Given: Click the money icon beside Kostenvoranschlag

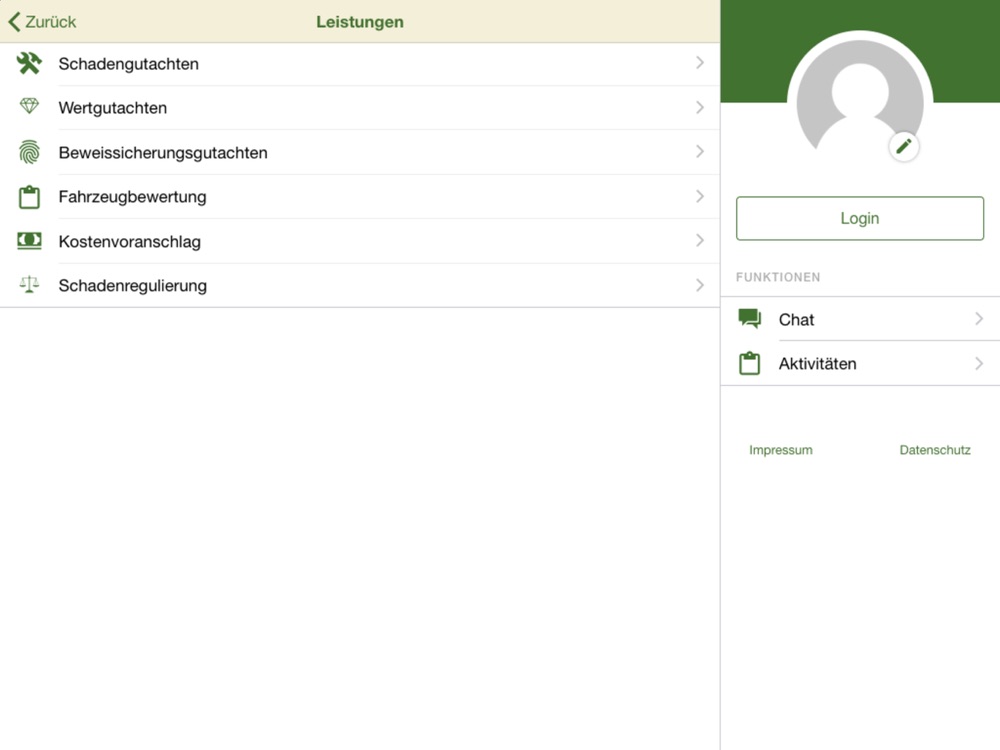Looking at the screenshot, I should (x=29, y=240).
